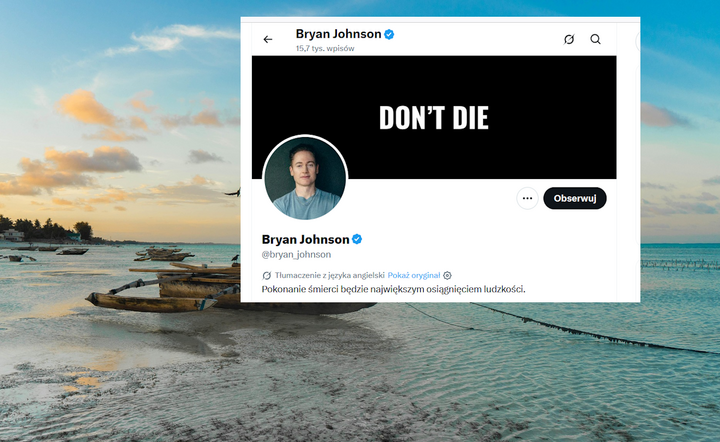The height and width of the screenshot is (442, 720).
Task: Open Grok icon in profile header
Action: 569,39
